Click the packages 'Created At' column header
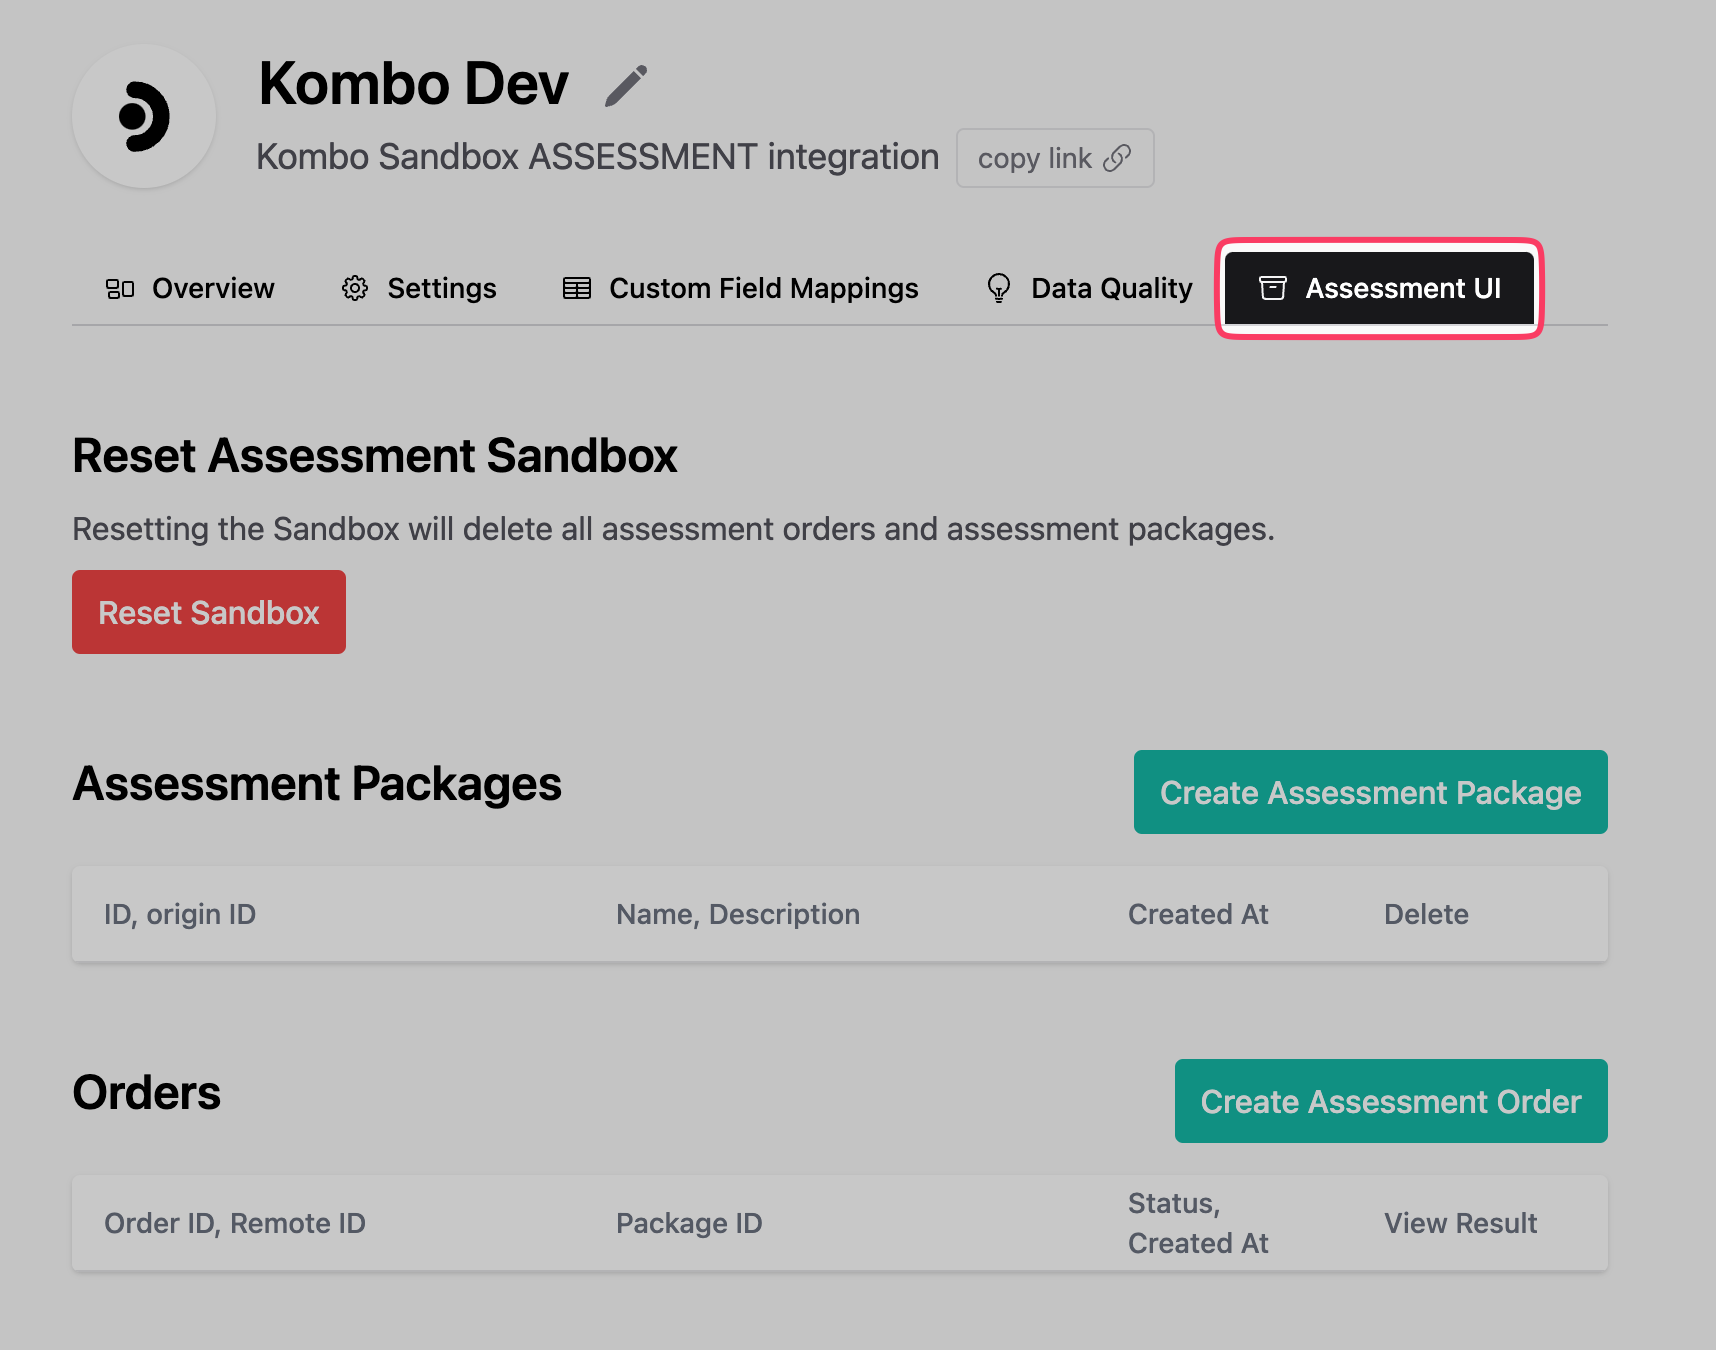This screenshot has width=1716, height=1350. pos(1198,914)
